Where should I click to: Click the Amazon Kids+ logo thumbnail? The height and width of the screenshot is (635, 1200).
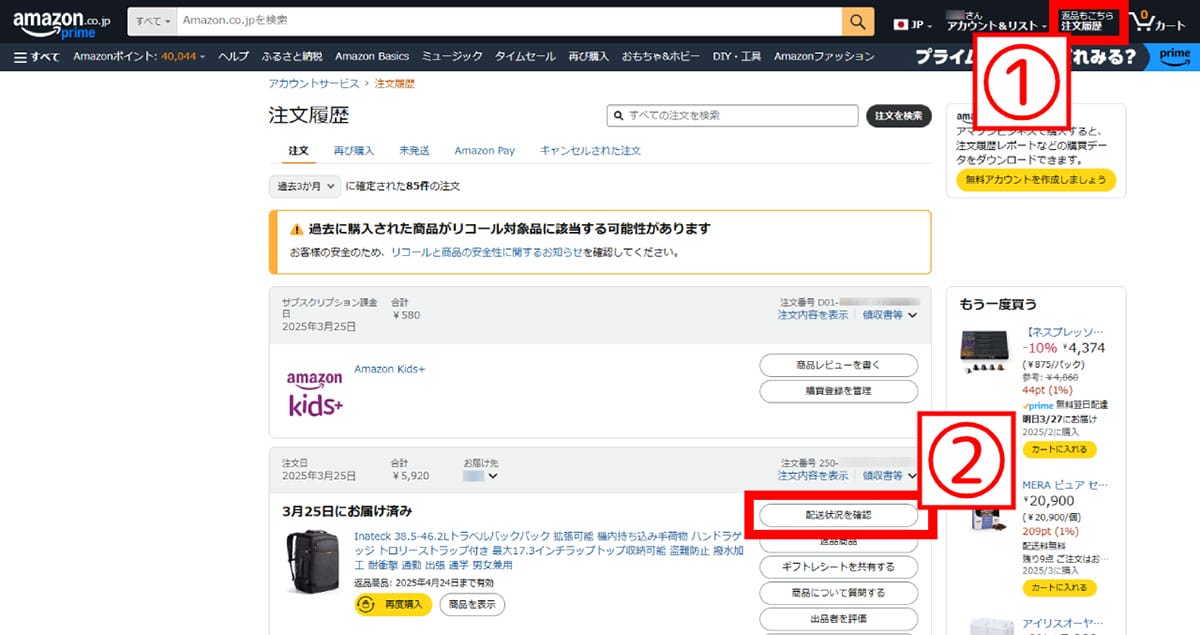315,394
